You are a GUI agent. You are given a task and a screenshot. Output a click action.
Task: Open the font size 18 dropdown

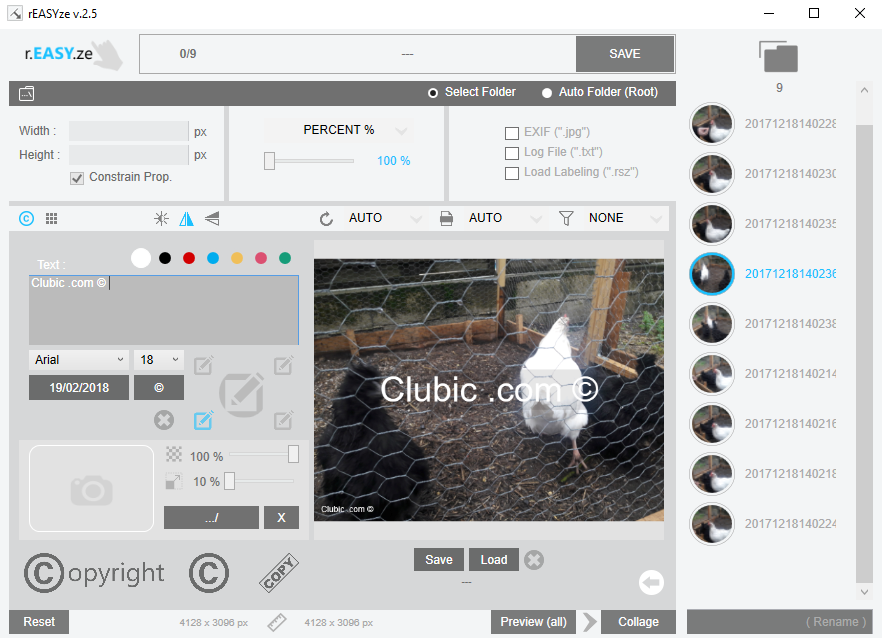click(x=159, y=360)
